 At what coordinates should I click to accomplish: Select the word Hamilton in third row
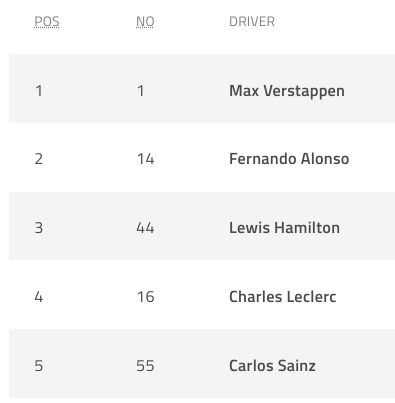[x=308, y=228]
